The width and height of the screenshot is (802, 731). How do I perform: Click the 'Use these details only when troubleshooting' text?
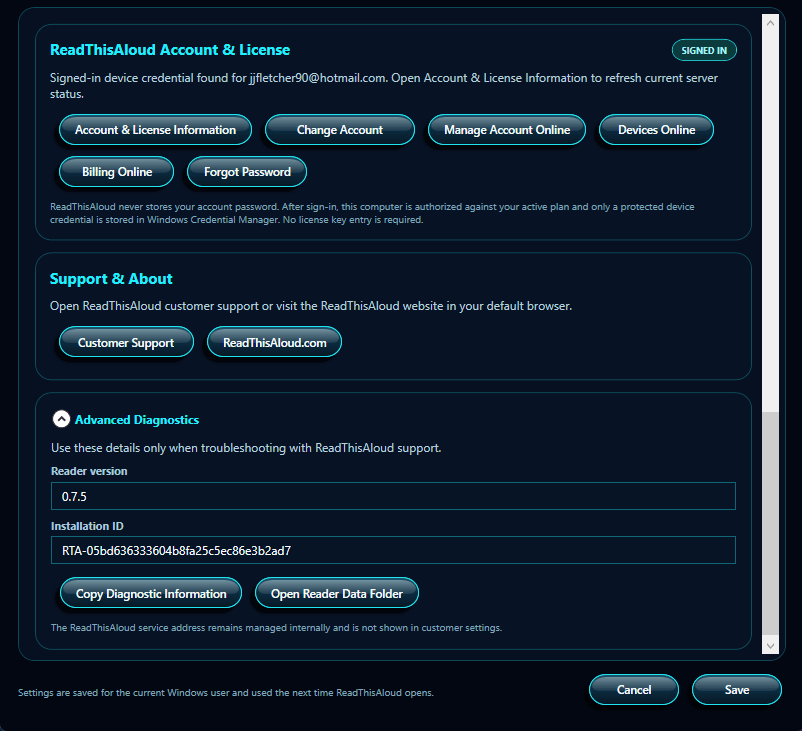tap(246, 448)
